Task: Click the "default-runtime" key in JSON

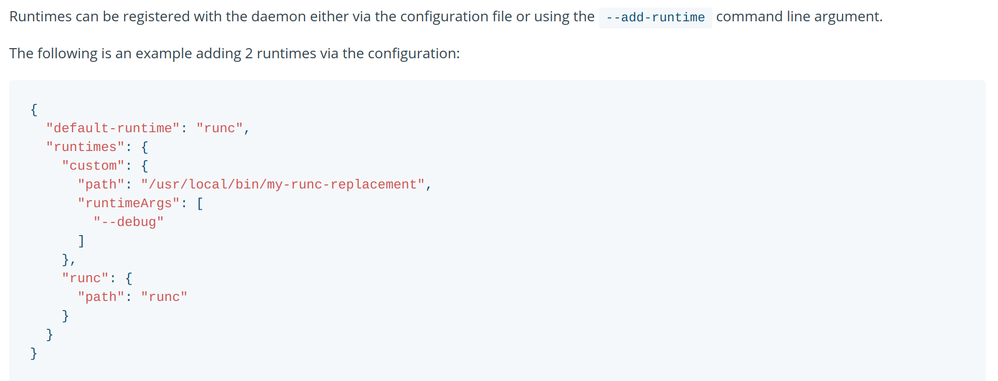Action: point(113,128)
